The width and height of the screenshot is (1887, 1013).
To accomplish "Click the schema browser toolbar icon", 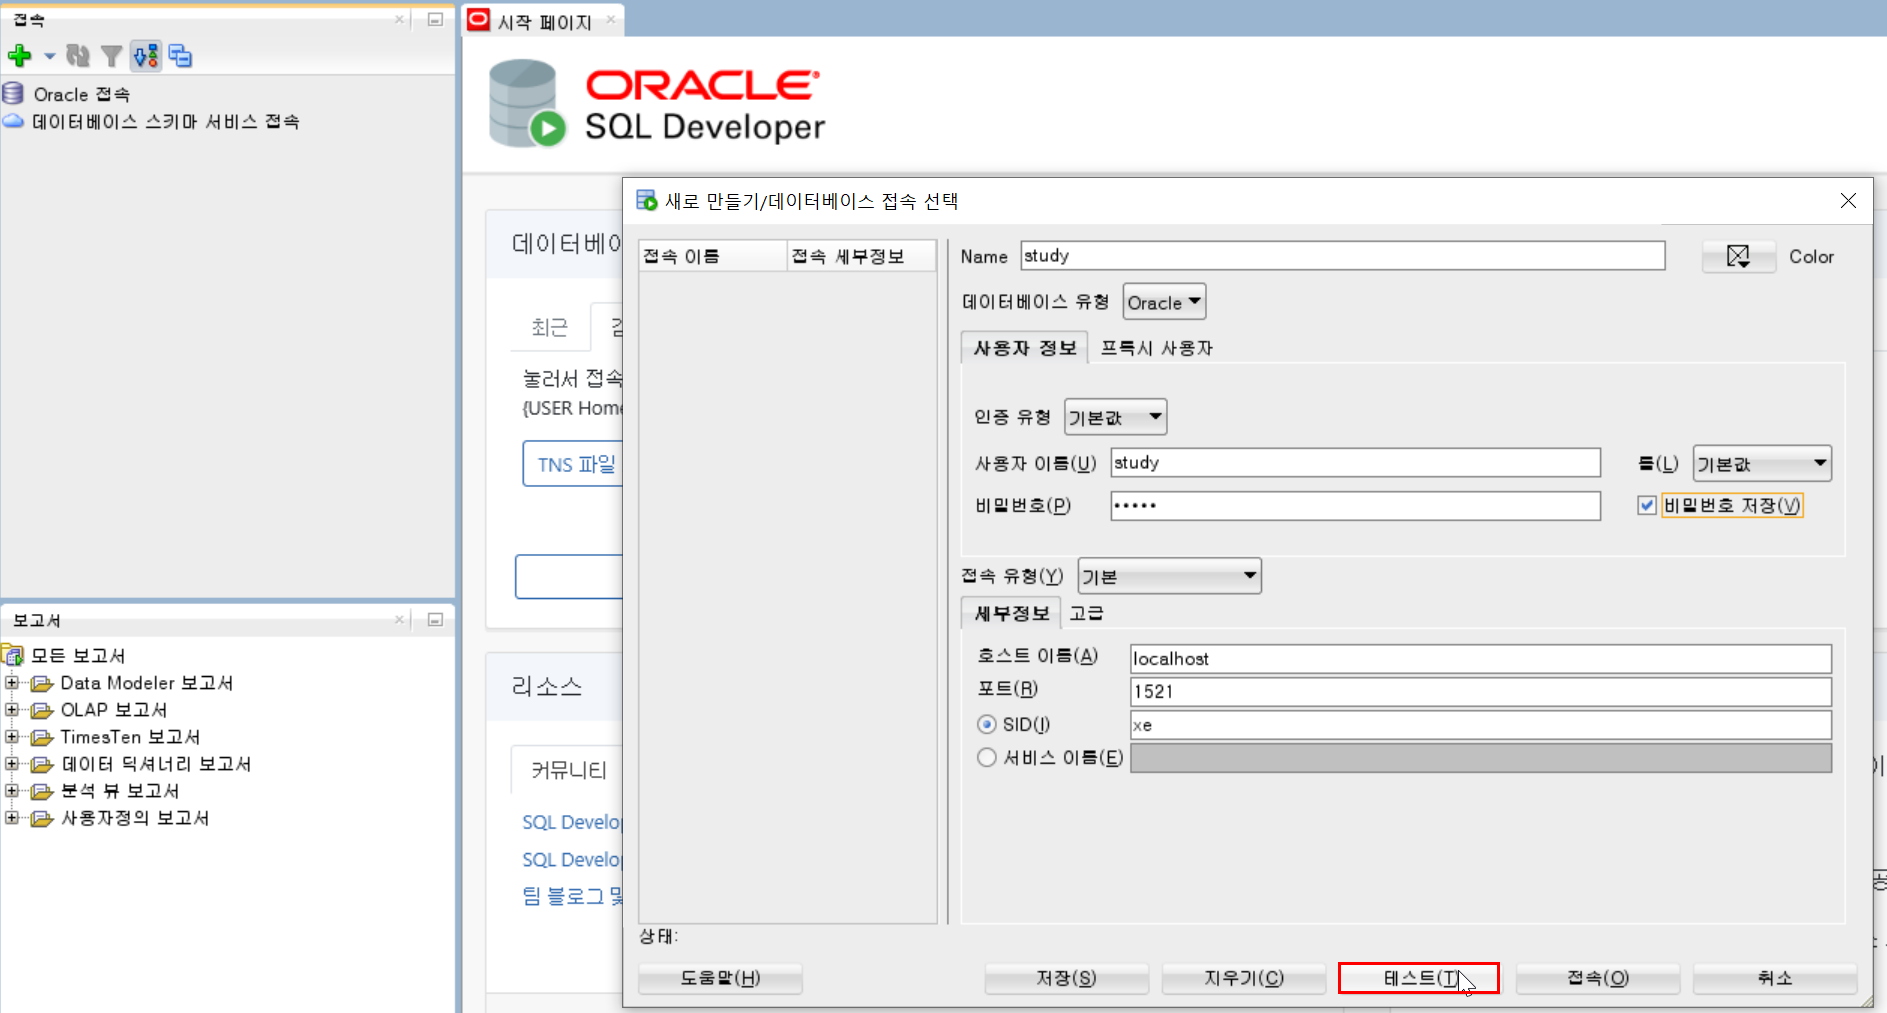I will [x=146, y=56].
